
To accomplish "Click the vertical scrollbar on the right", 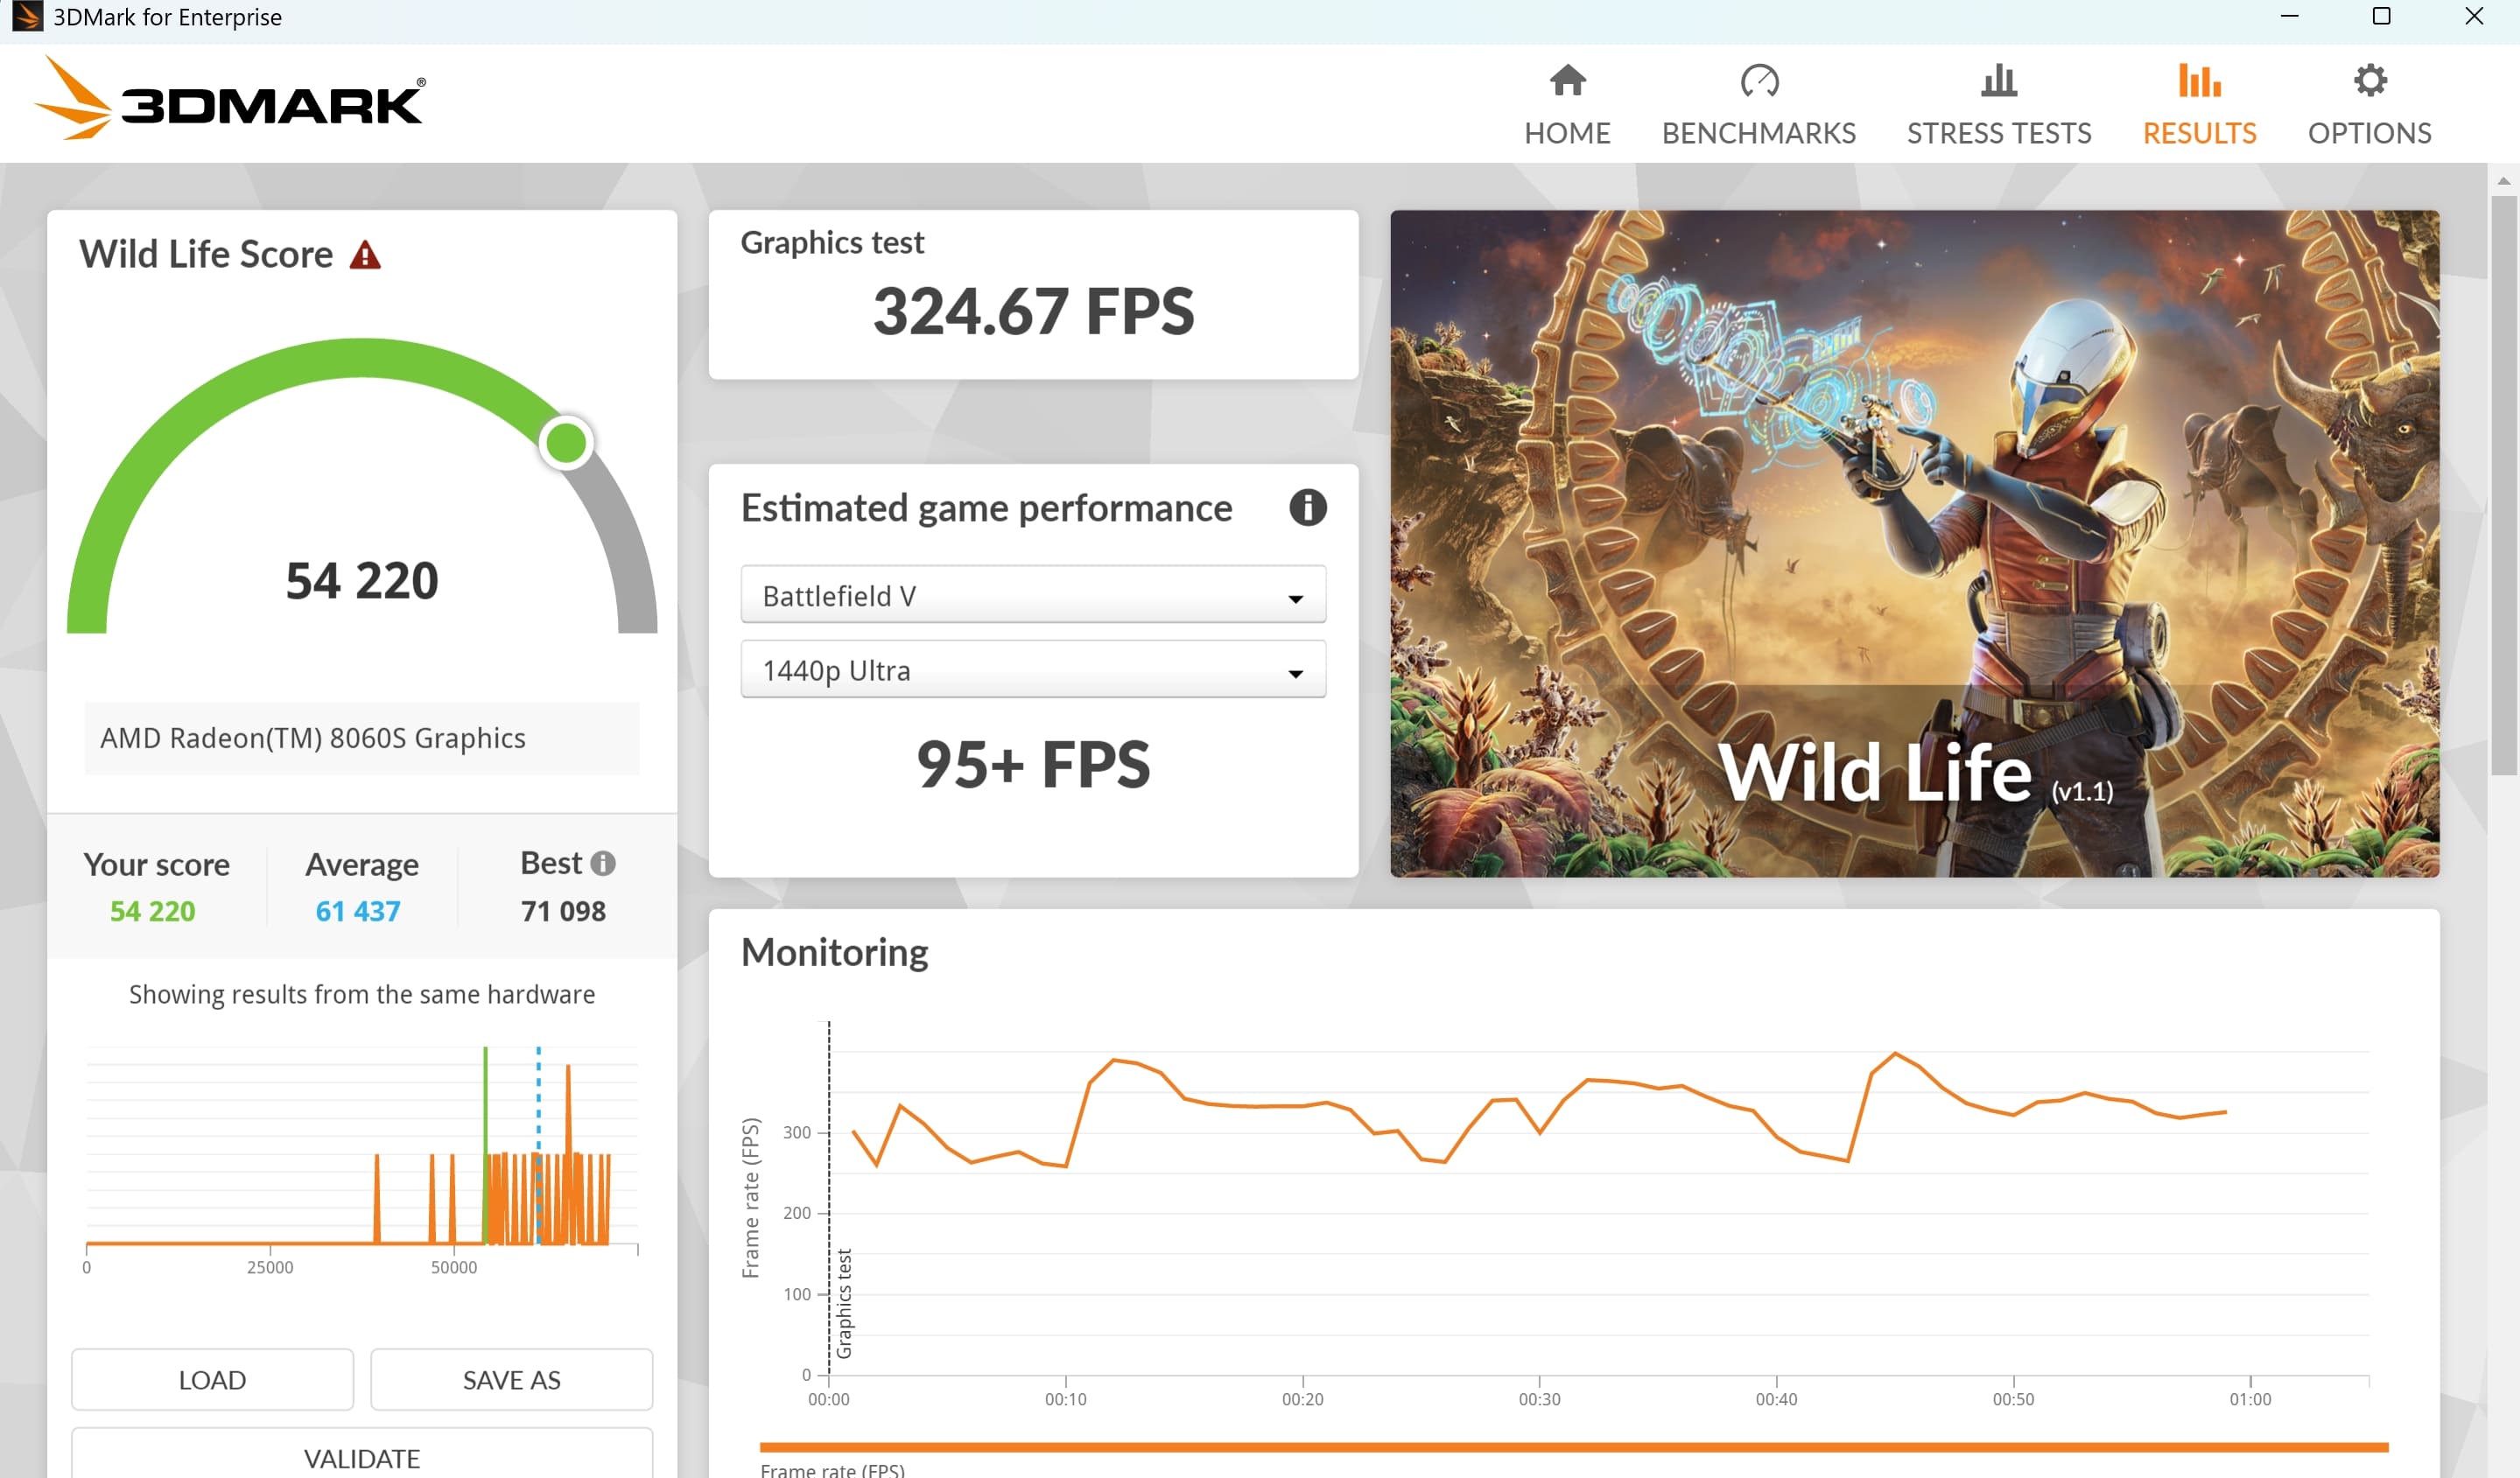I will pos(2503,485).
